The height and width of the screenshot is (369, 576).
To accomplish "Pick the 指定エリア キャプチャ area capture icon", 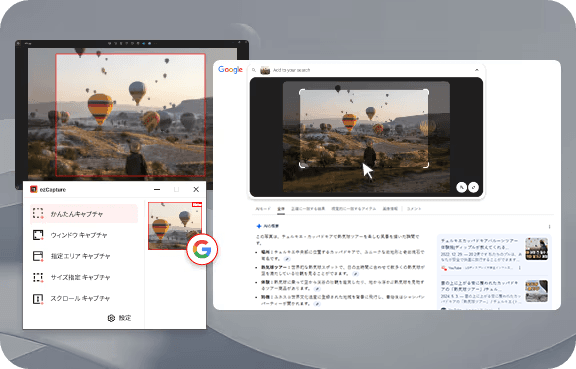I will 38,256.
